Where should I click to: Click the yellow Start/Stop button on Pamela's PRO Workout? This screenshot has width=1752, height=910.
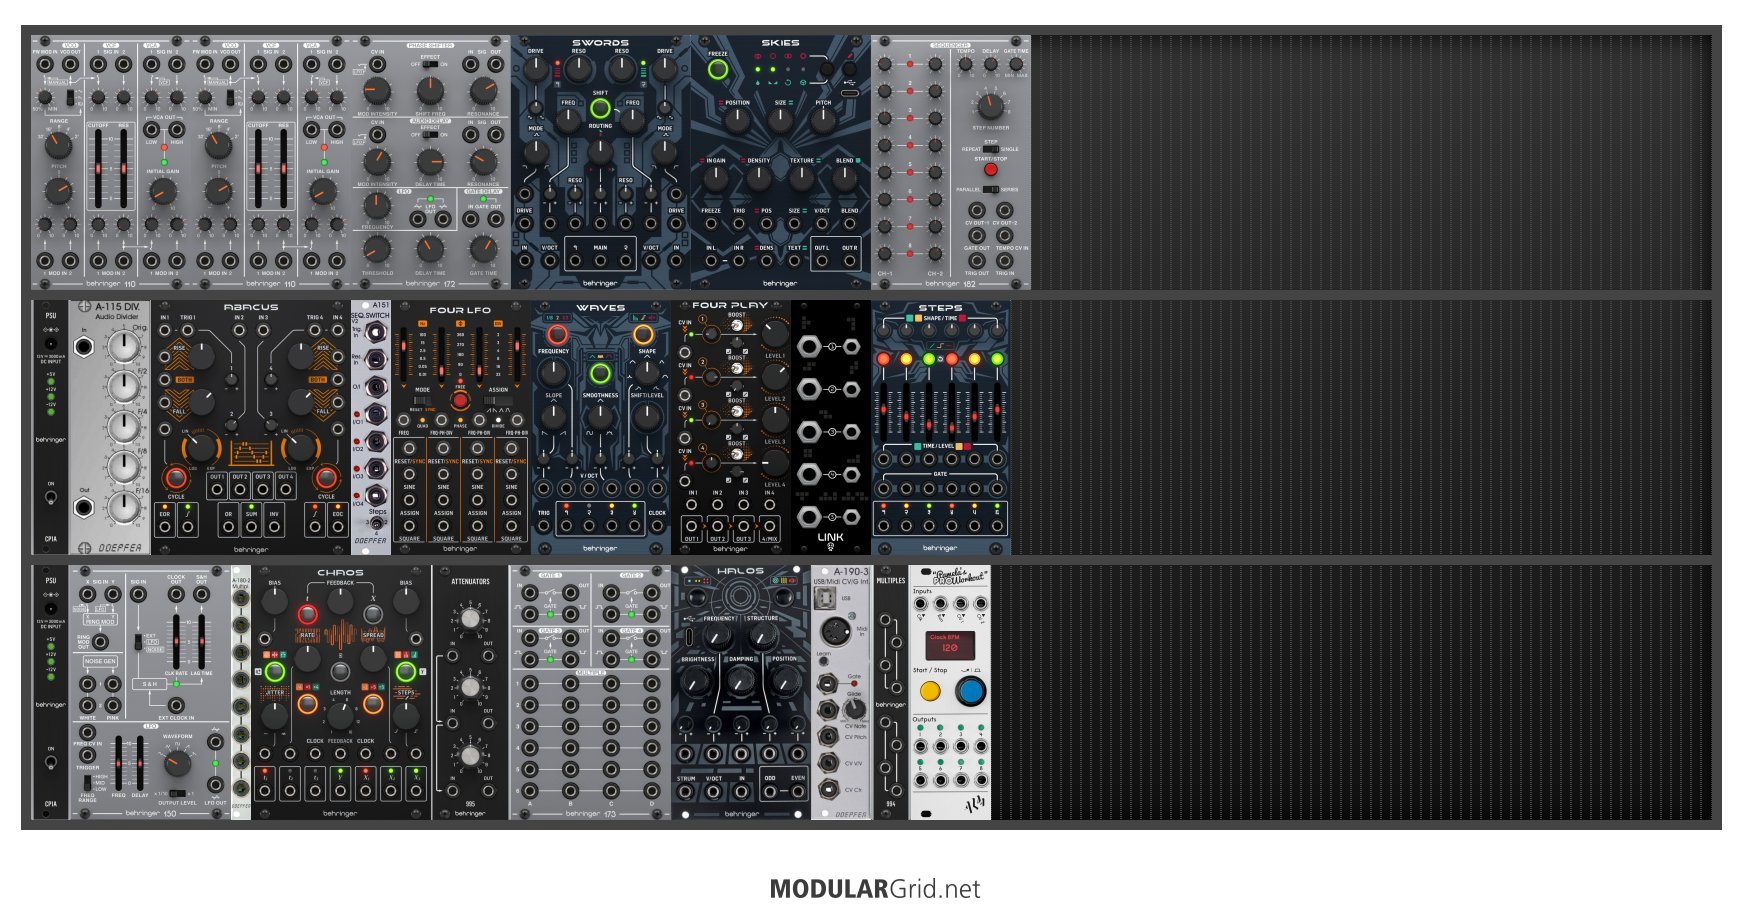(x=930, y=691)
